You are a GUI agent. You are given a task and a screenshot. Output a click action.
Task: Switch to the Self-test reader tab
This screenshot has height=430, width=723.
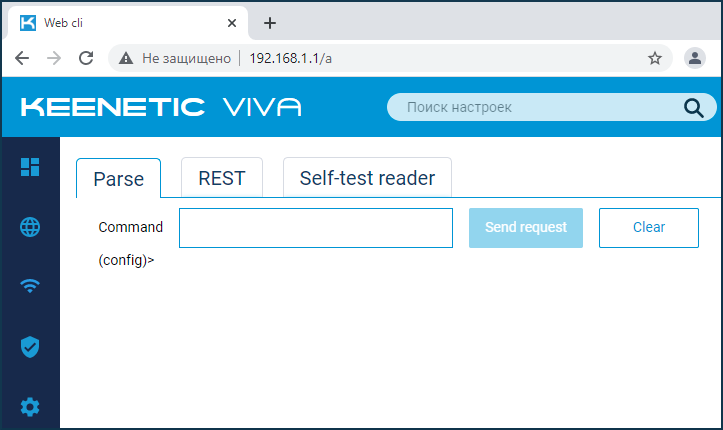[367, 178]
